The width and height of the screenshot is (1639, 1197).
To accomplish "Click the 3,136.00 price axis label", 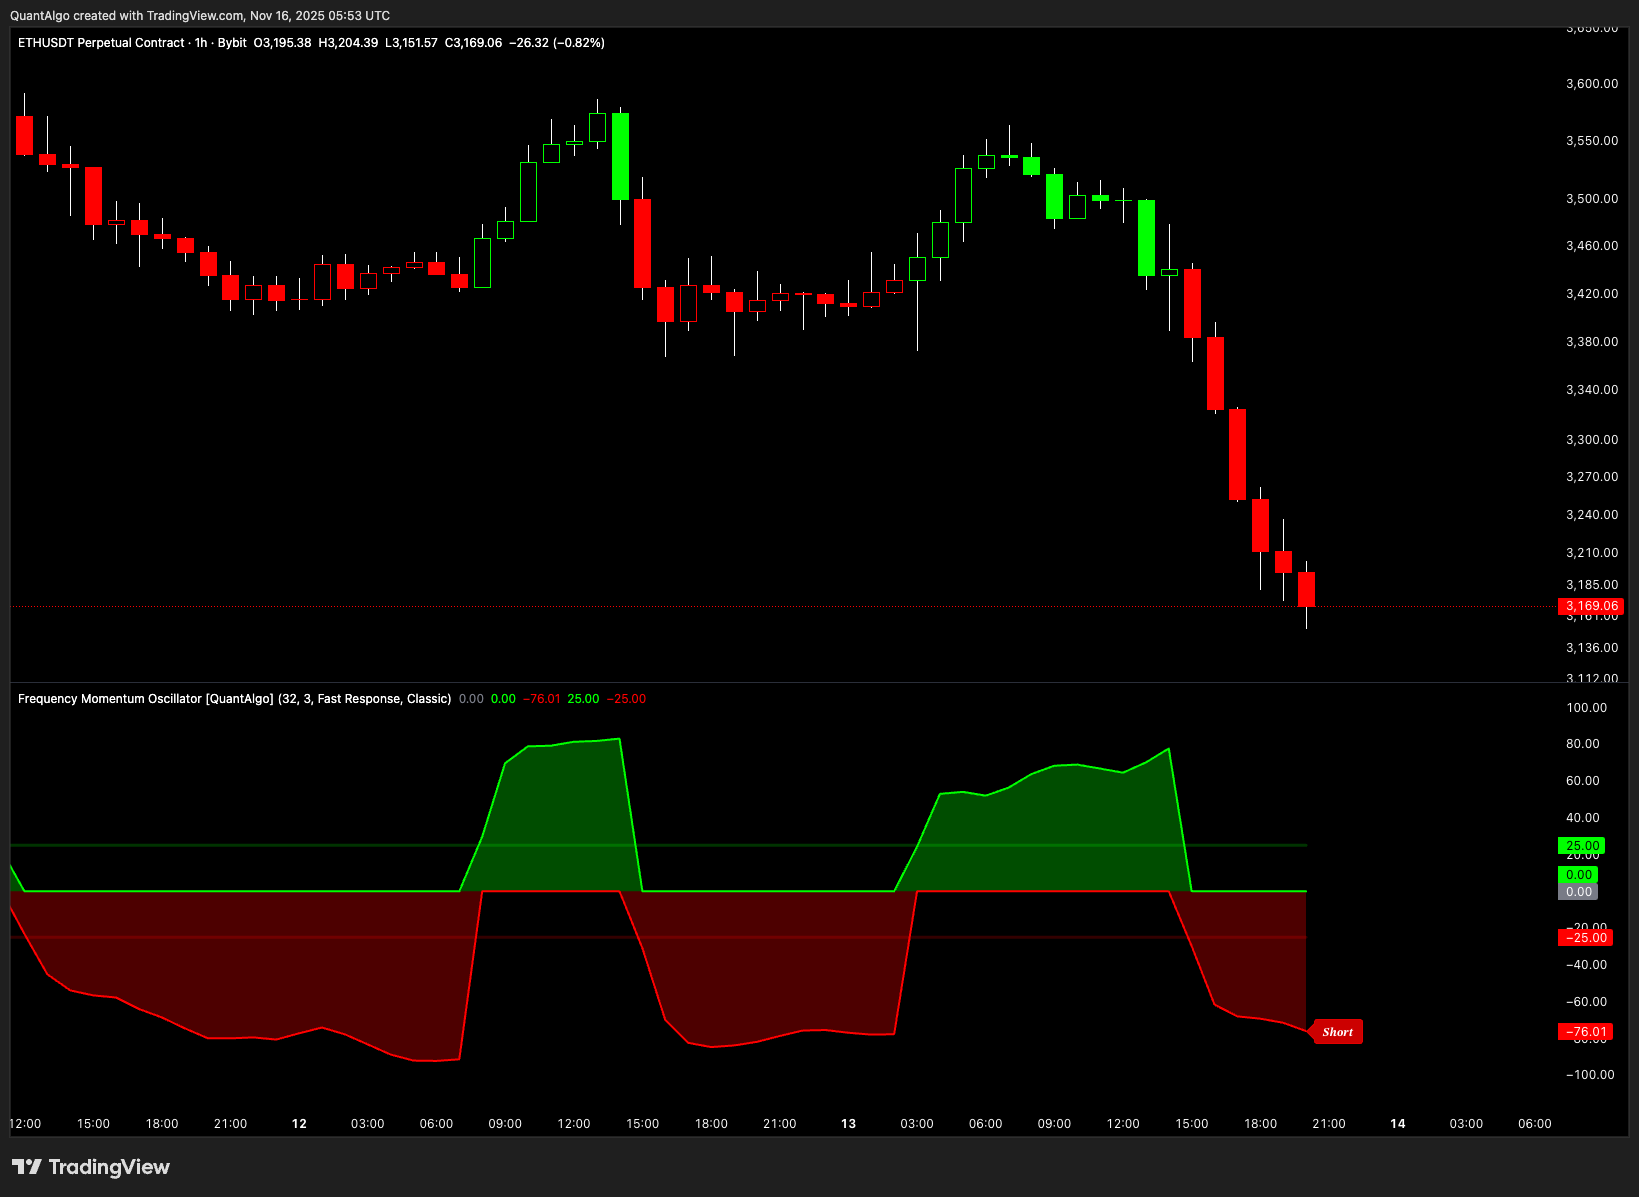I will (x=1592, y=648).
